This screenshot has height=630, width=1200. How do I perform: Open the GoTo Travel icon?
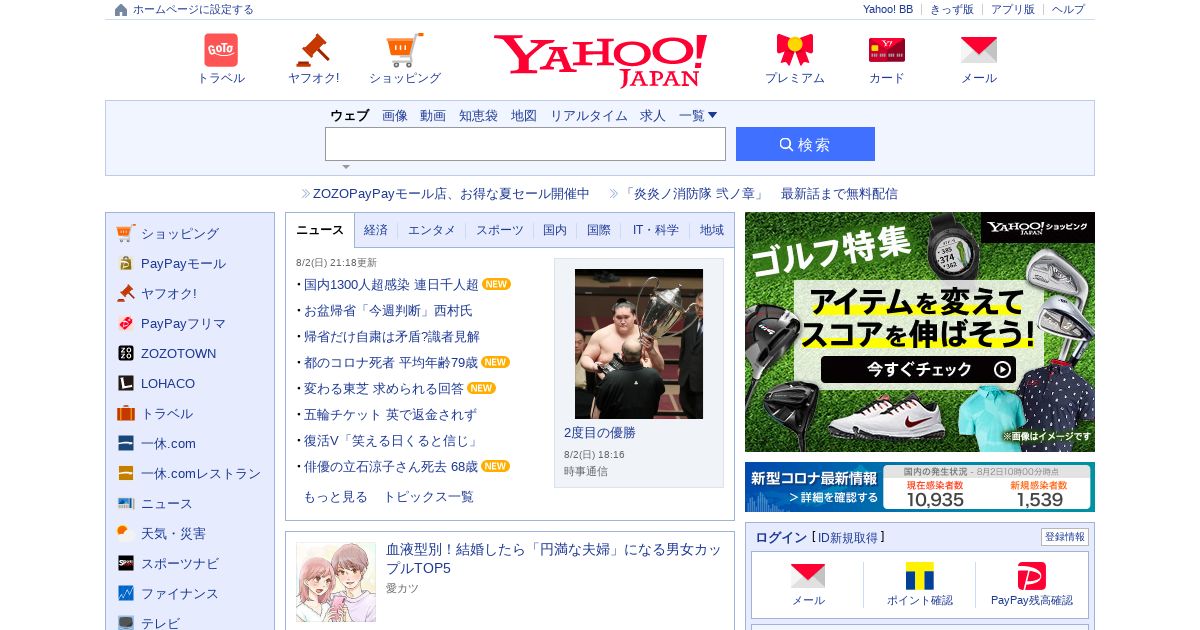[x=221, y=50]
